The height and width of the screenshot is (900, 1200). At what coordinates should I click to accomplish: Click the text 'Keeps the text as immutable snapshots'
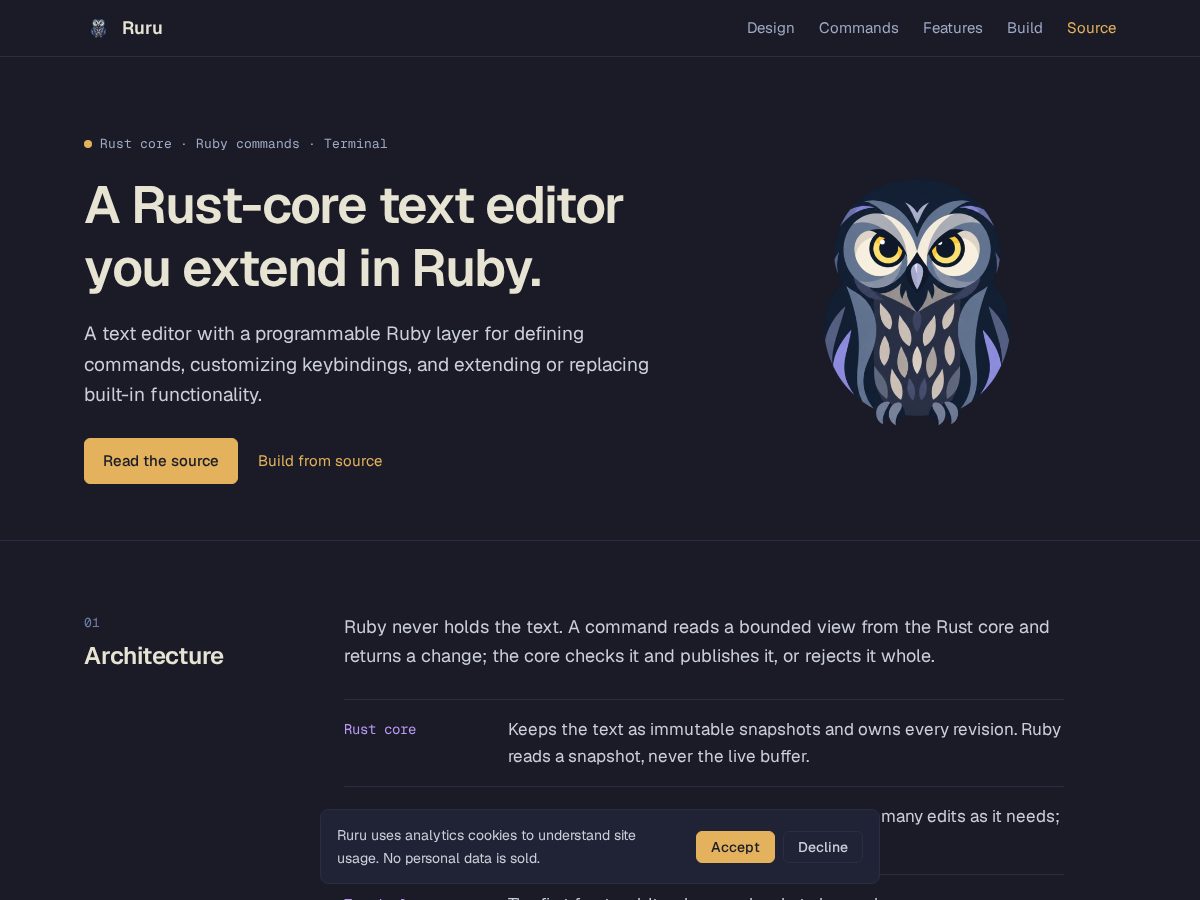652,730
